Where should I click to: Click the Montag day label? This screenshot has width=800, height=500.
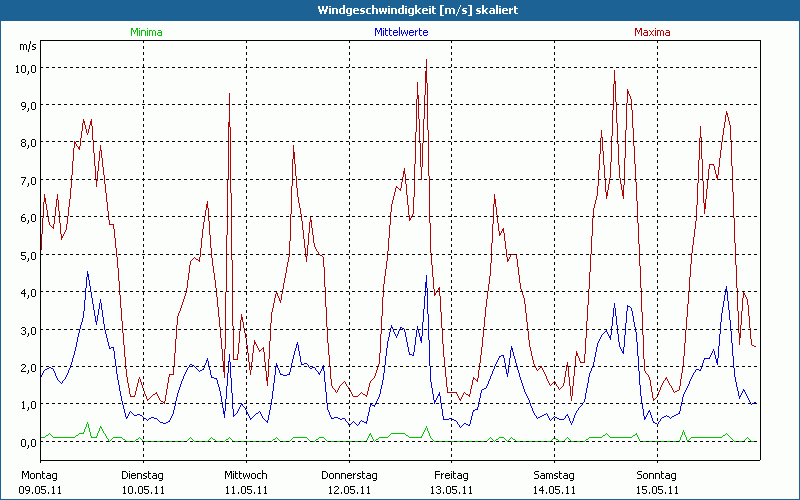coord(40,476)
